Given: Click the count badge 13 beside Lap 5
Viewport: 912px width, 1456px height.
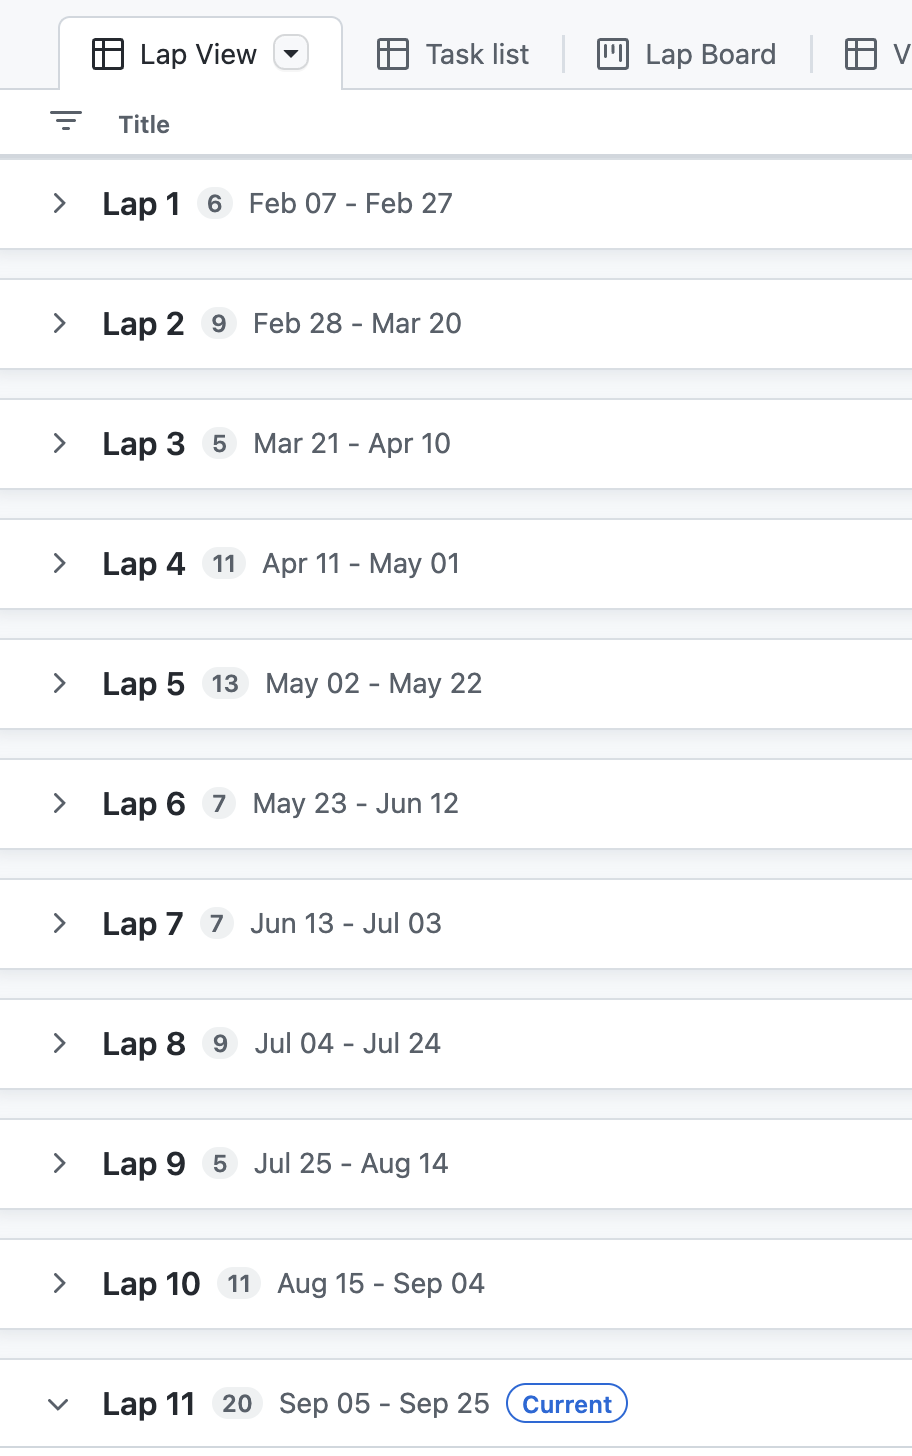Looking at the screenshot, I should tap(225, 683).
